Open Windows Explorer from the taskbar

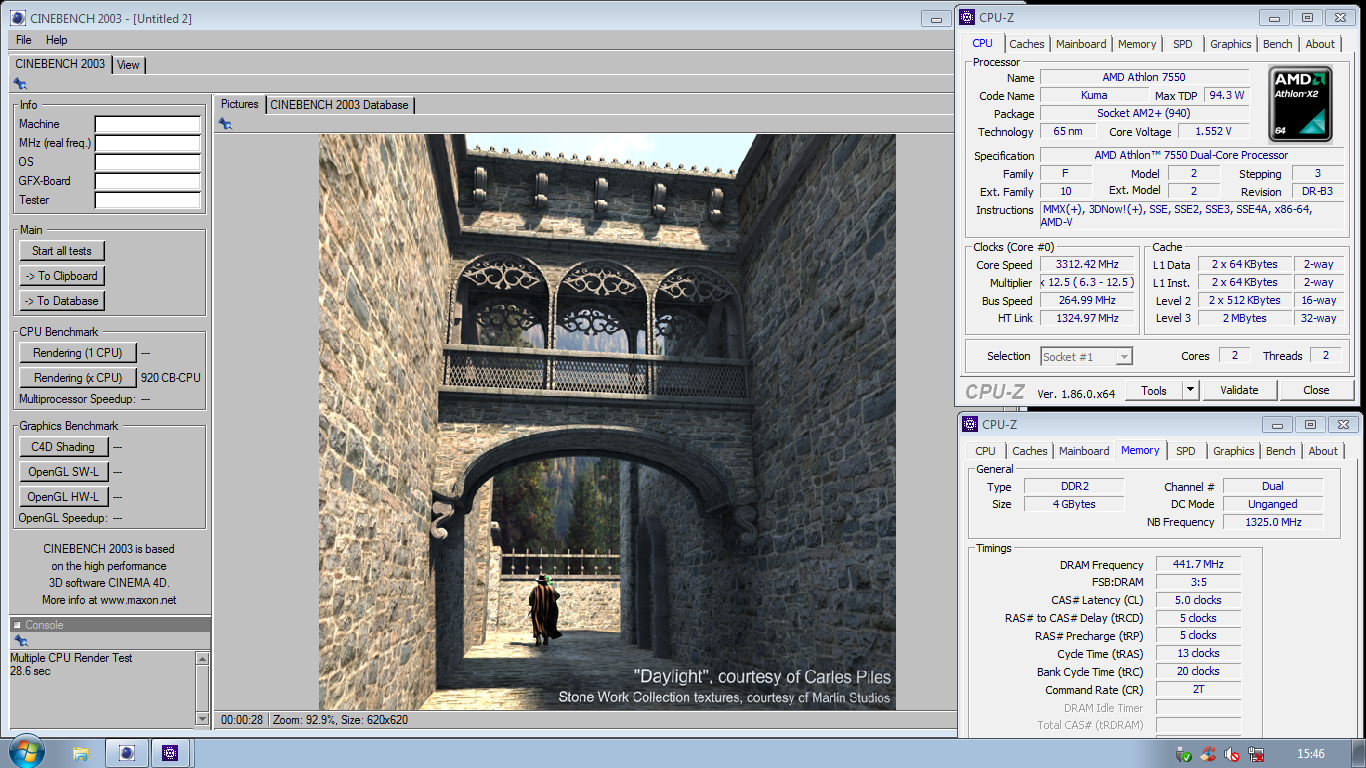pos(81,753)
